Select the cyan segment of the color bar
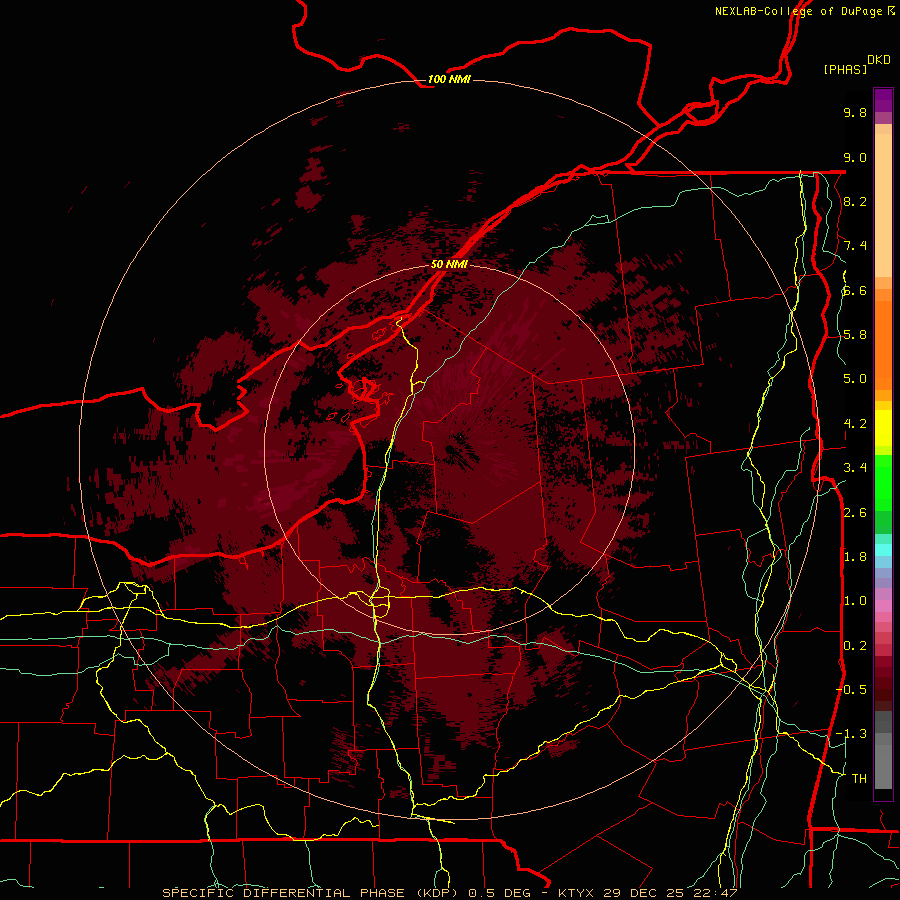 [883, 549]
